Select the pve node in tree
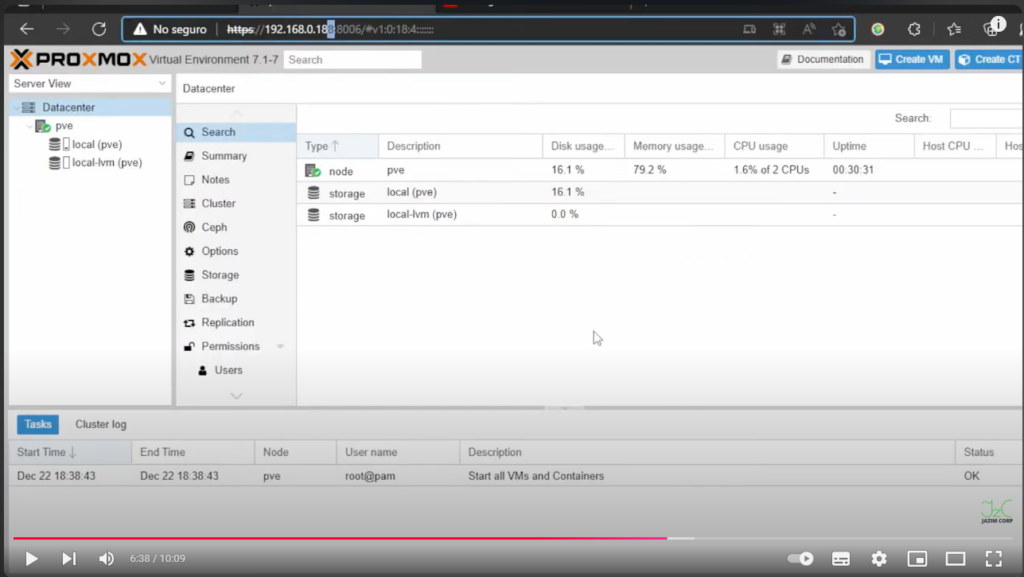 64,126
